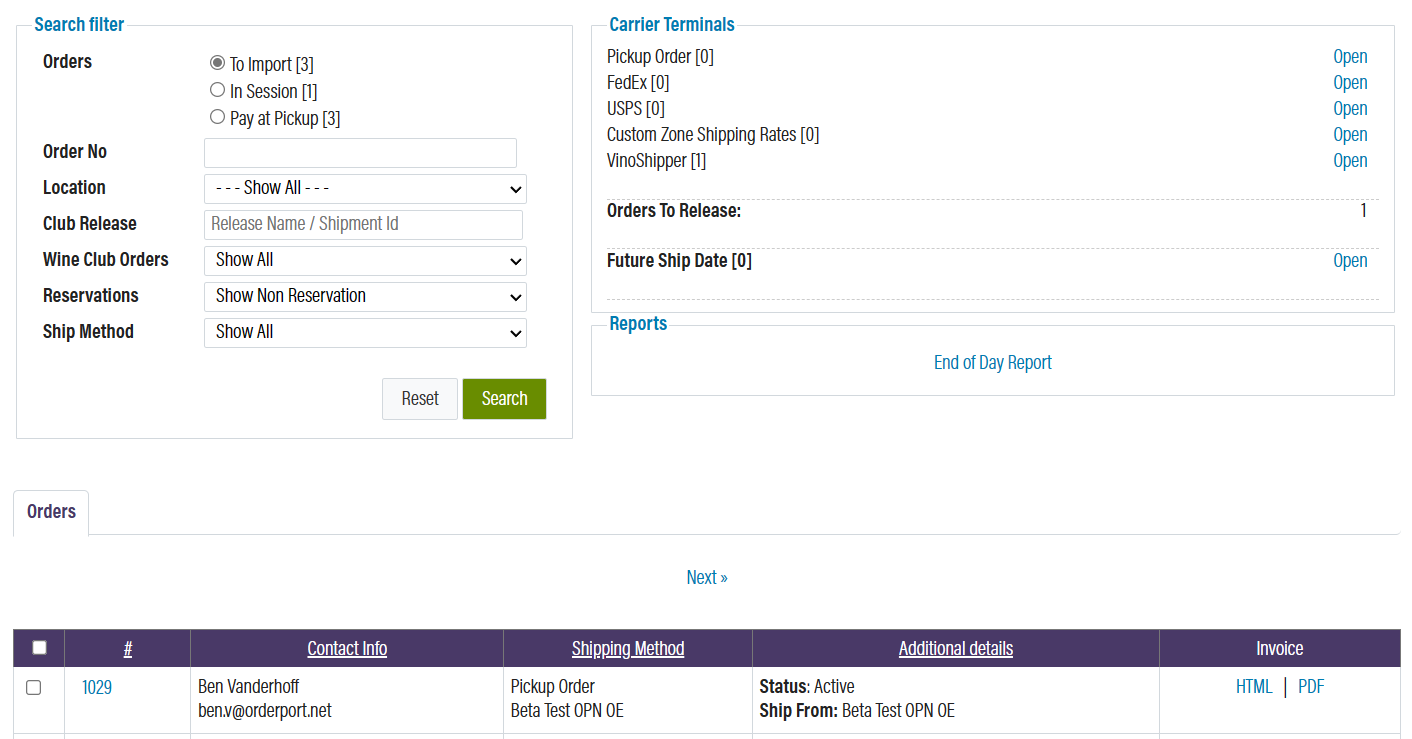Go to the next page of orders
Viewport: 1412px width, 739px height.
click(x=707, y=577)
